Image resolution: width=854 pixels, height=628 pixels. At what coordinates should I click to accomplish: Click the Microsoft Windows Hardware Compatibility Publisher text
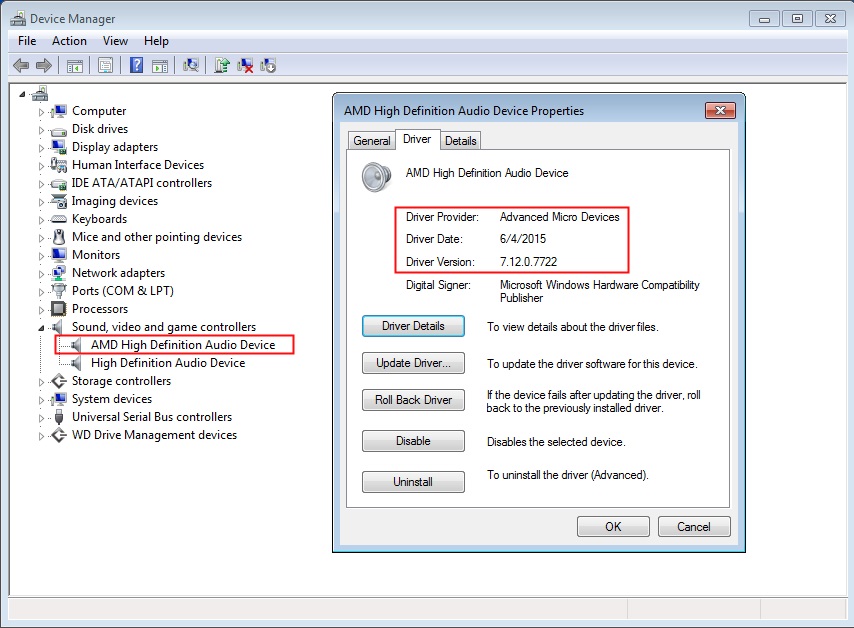[600, 291]
